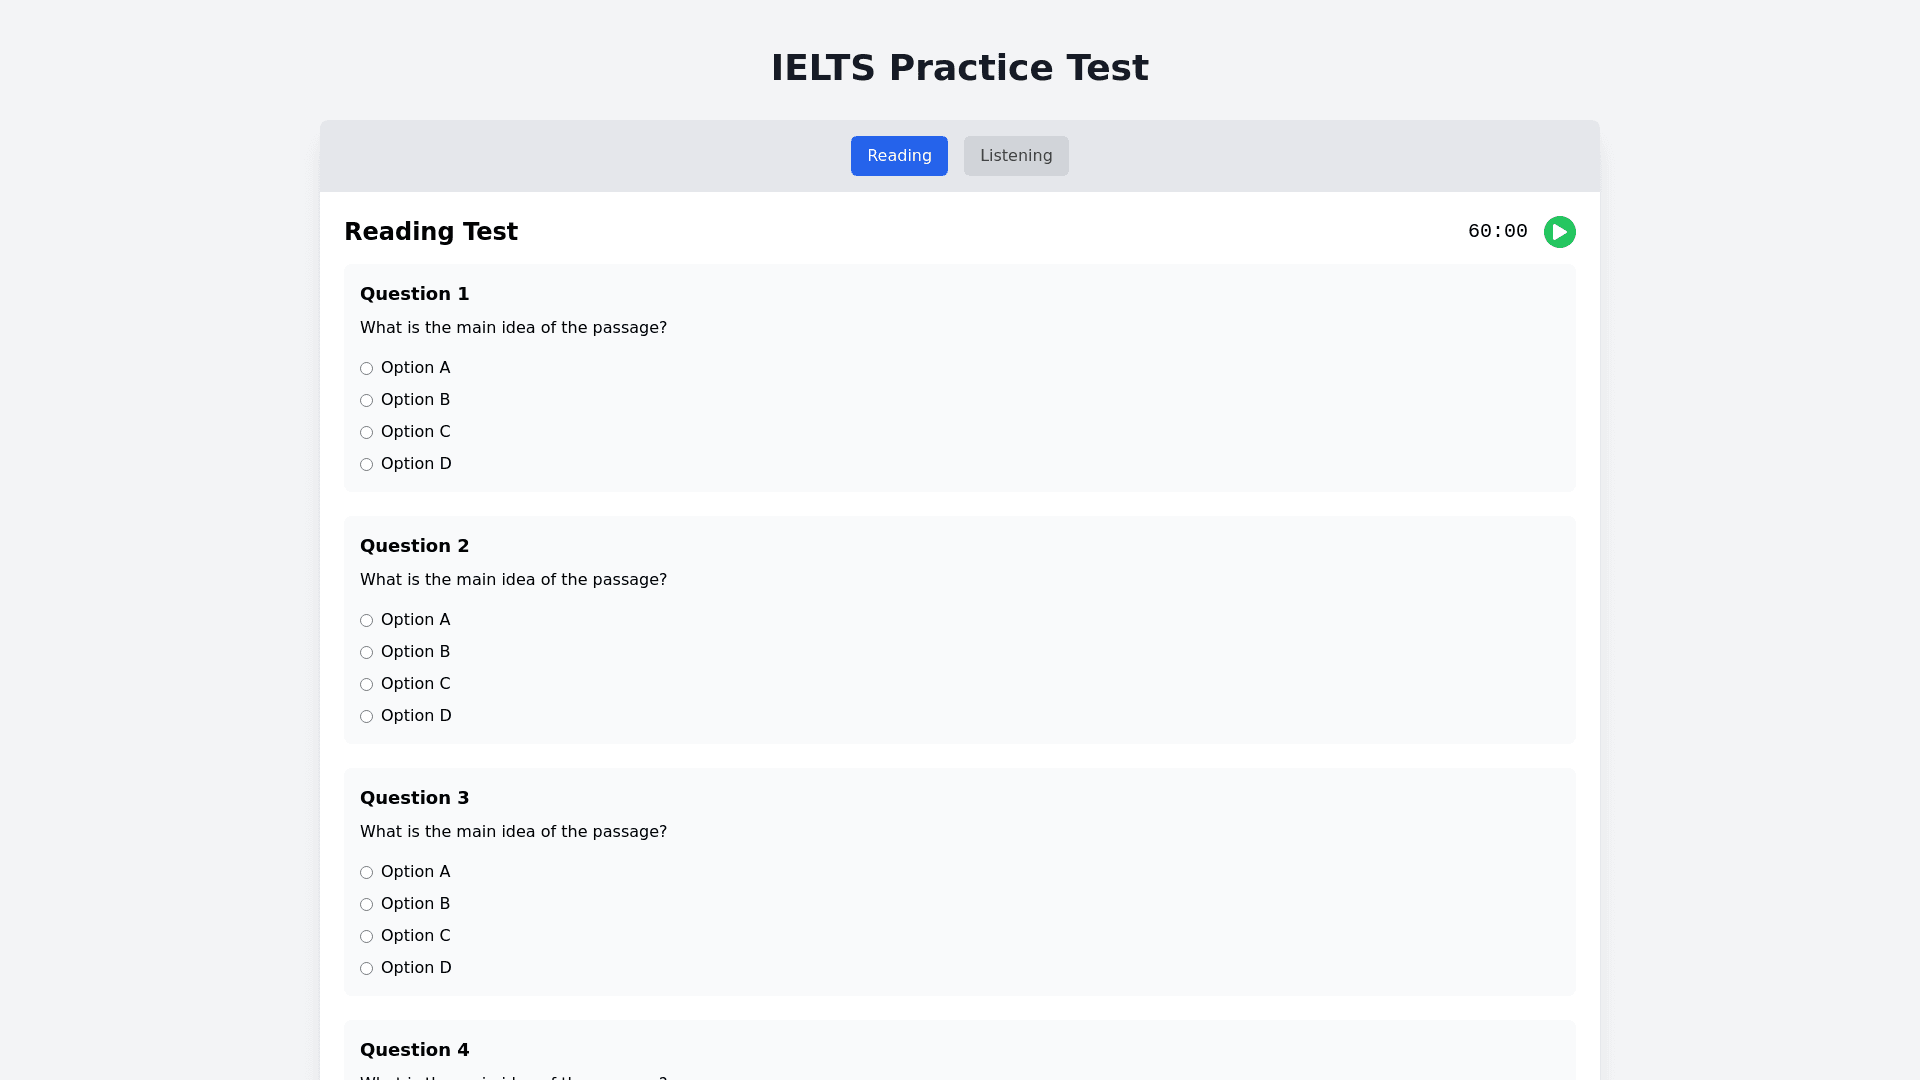1920x1080 pixels.
Task: Mark Option D for Question 1
Action: (x=367, y=465)
